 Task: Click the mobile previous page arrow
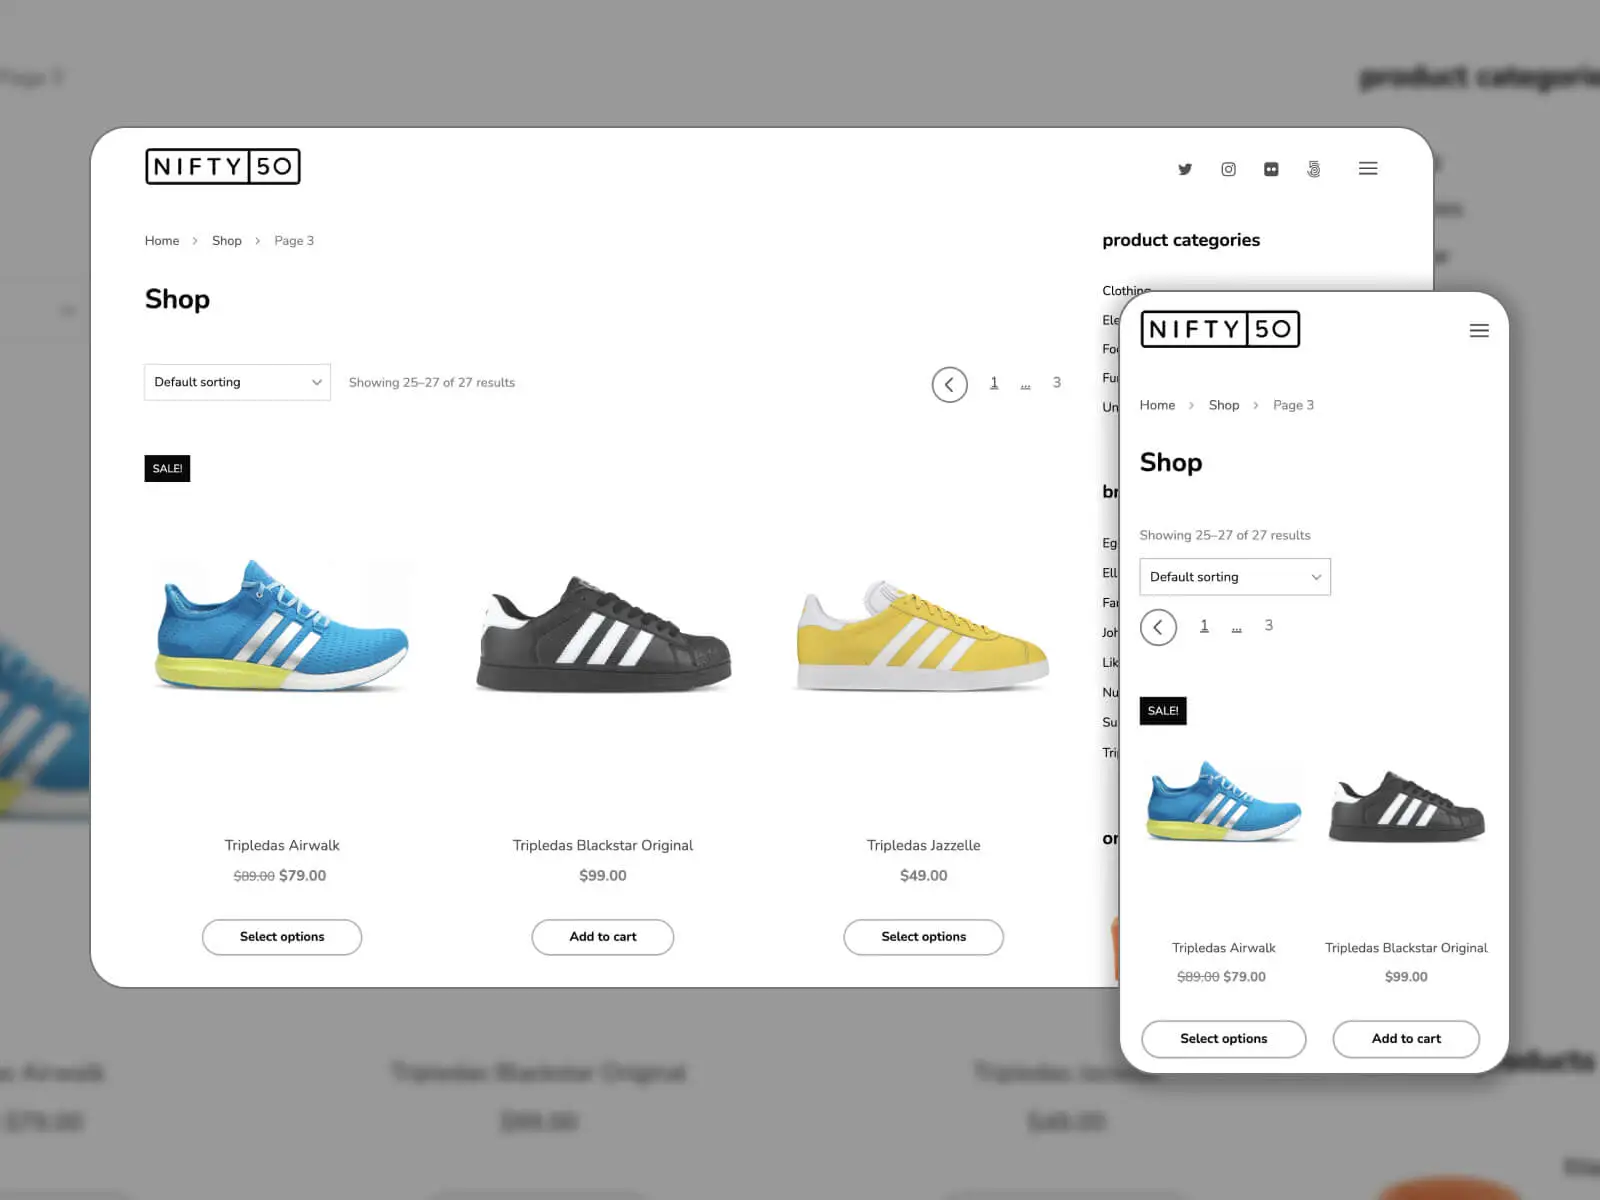1158,627
